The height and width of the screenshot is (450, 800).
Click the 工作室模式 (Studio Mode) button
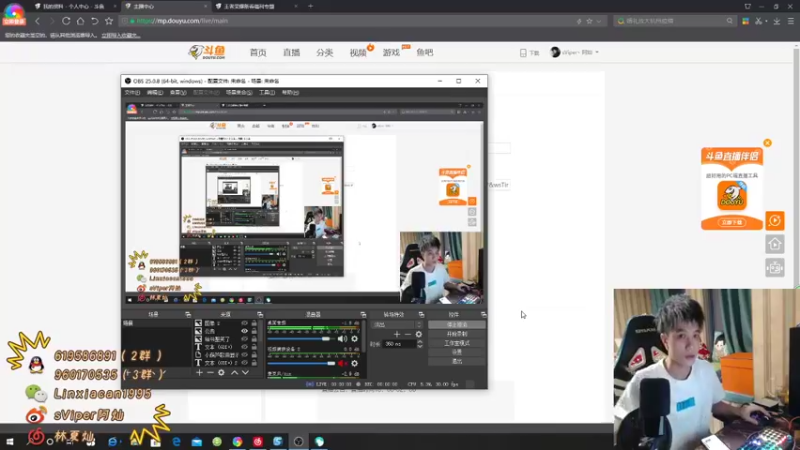click(x=457, y=343)
